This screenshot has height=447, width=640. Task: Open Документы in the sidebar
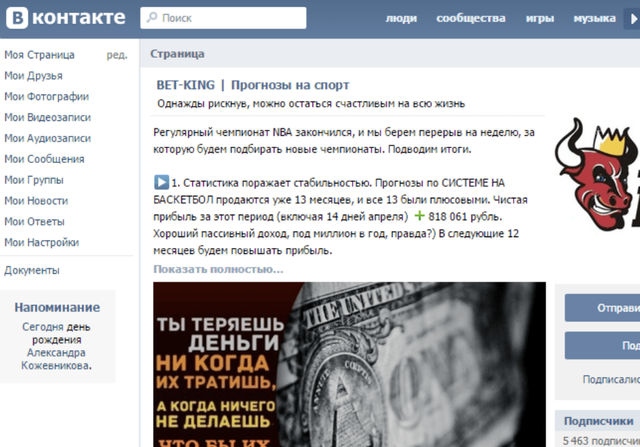[32, 270]
